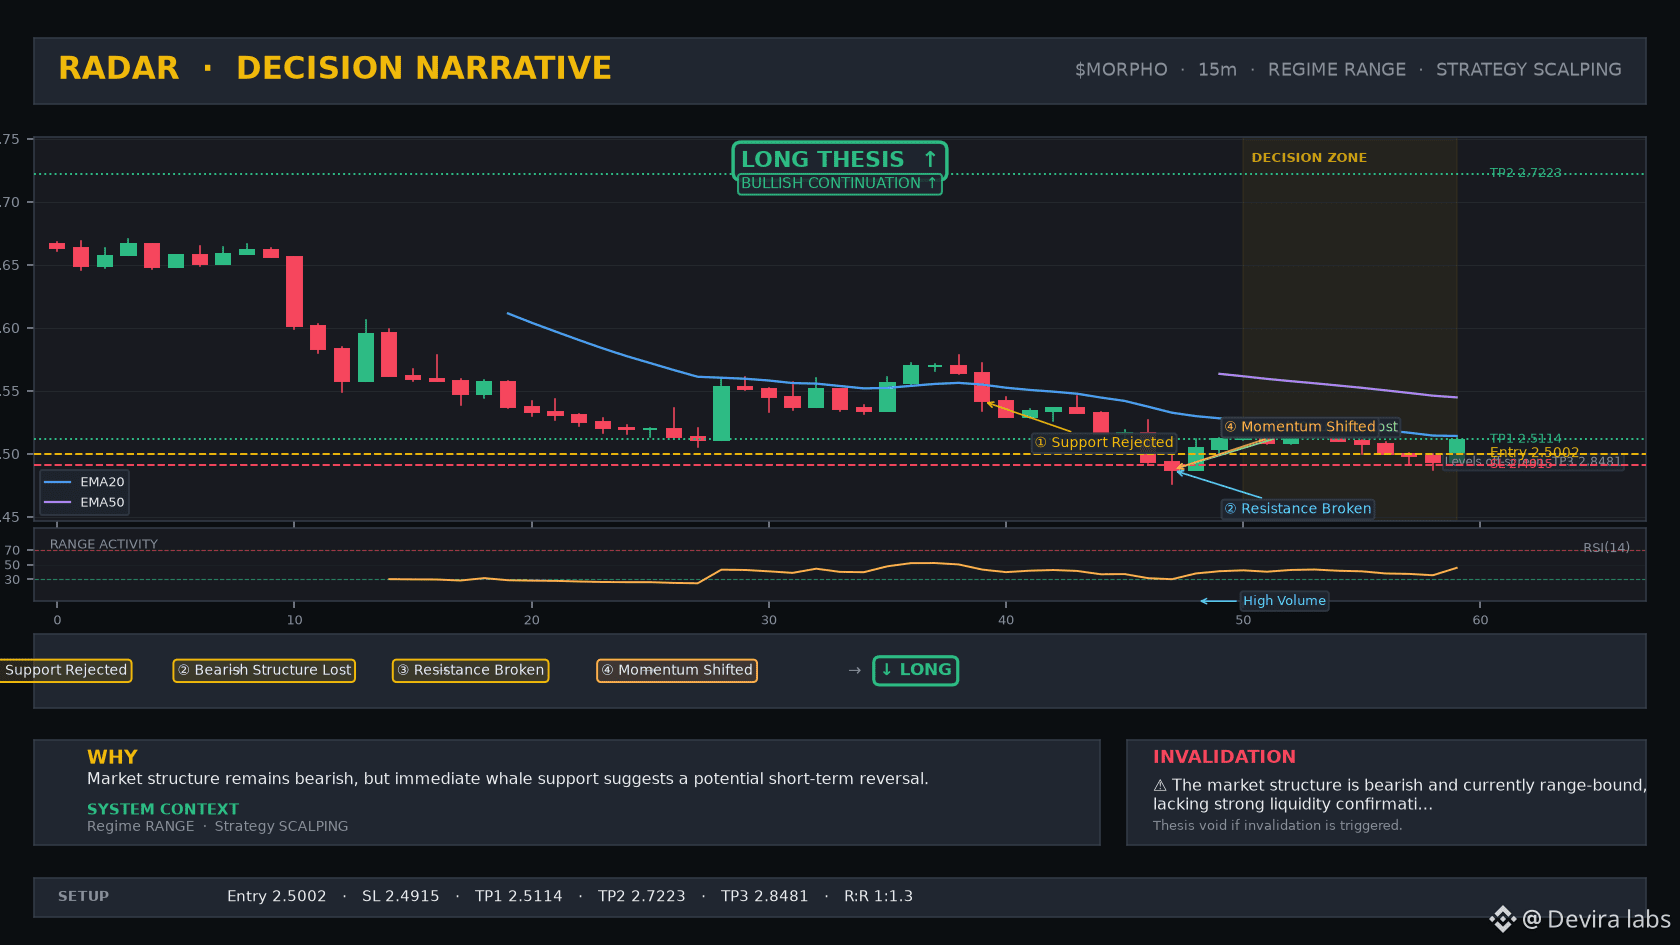Click the RSI(14) label
Viewport: 1680px width, 945px height.
(1606, 548)
